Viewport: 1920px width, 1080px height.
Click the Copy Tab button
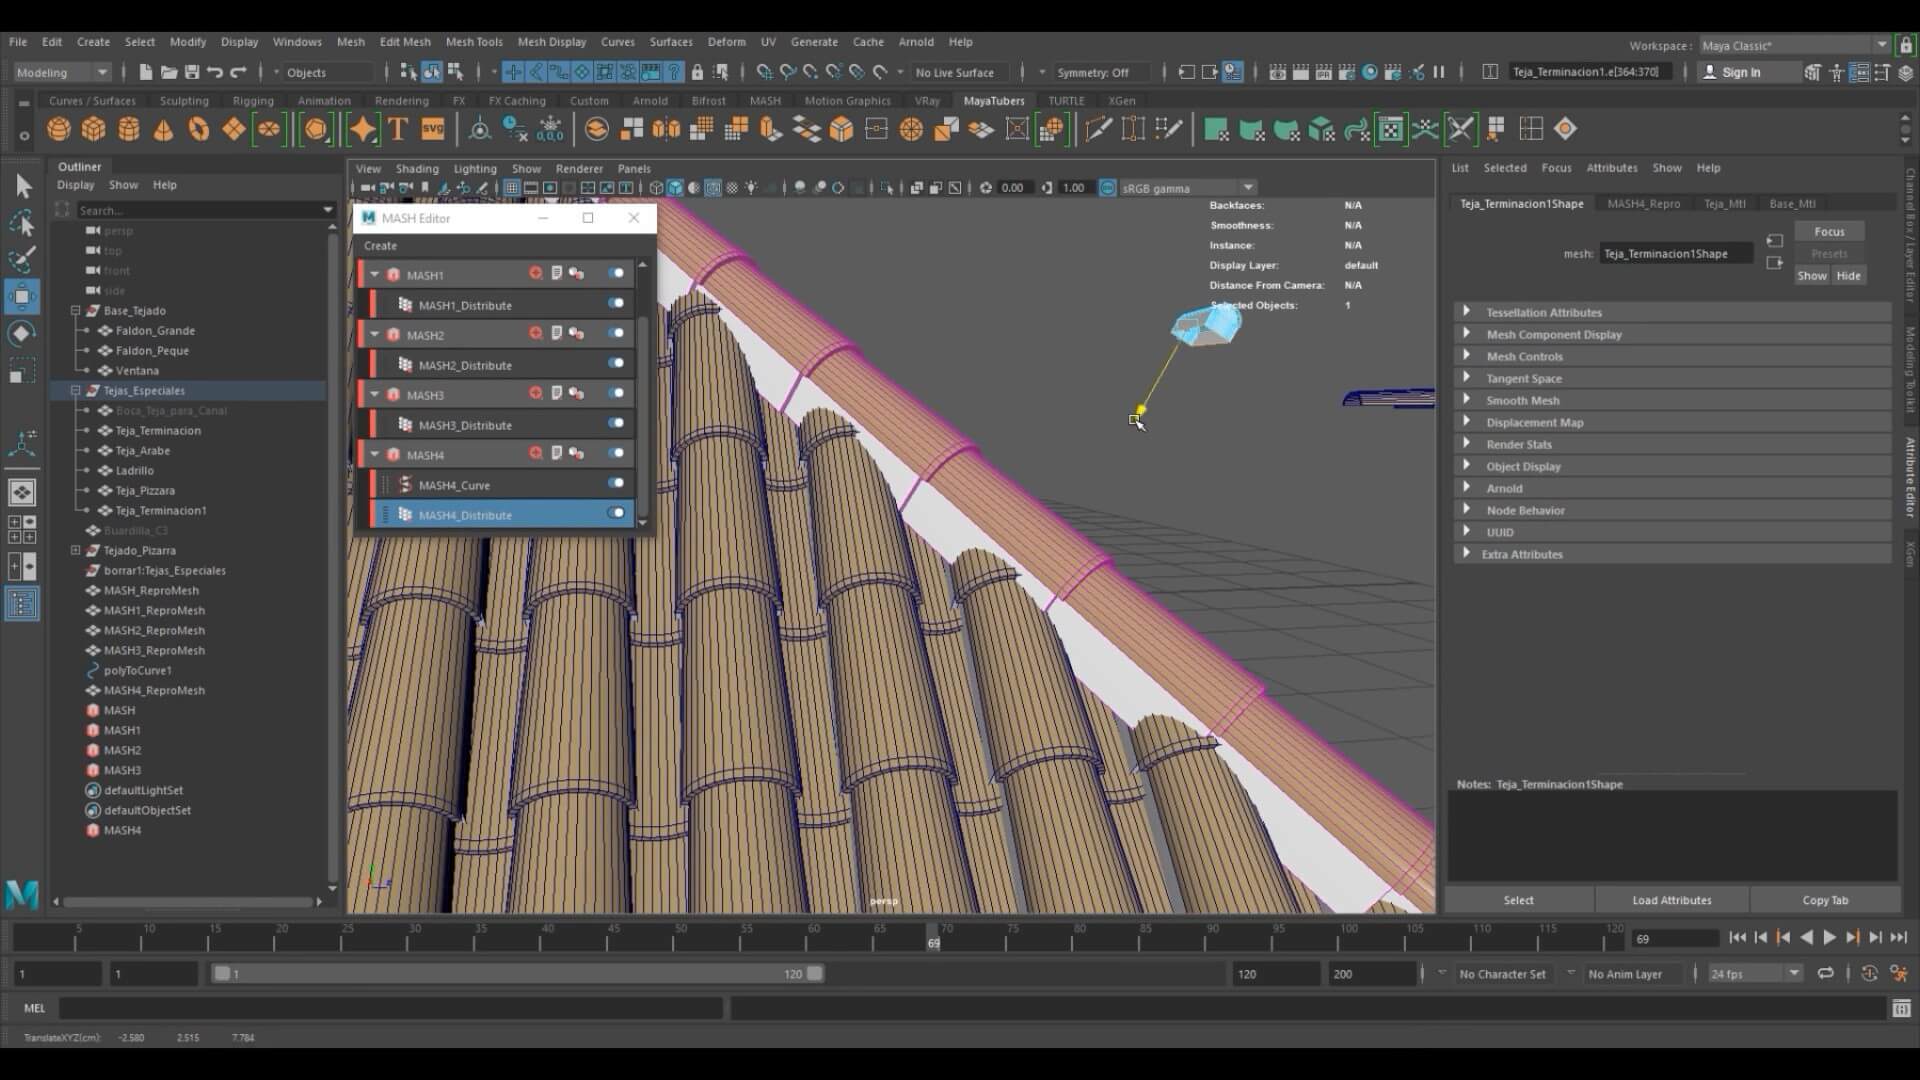tap(1825, 900)
